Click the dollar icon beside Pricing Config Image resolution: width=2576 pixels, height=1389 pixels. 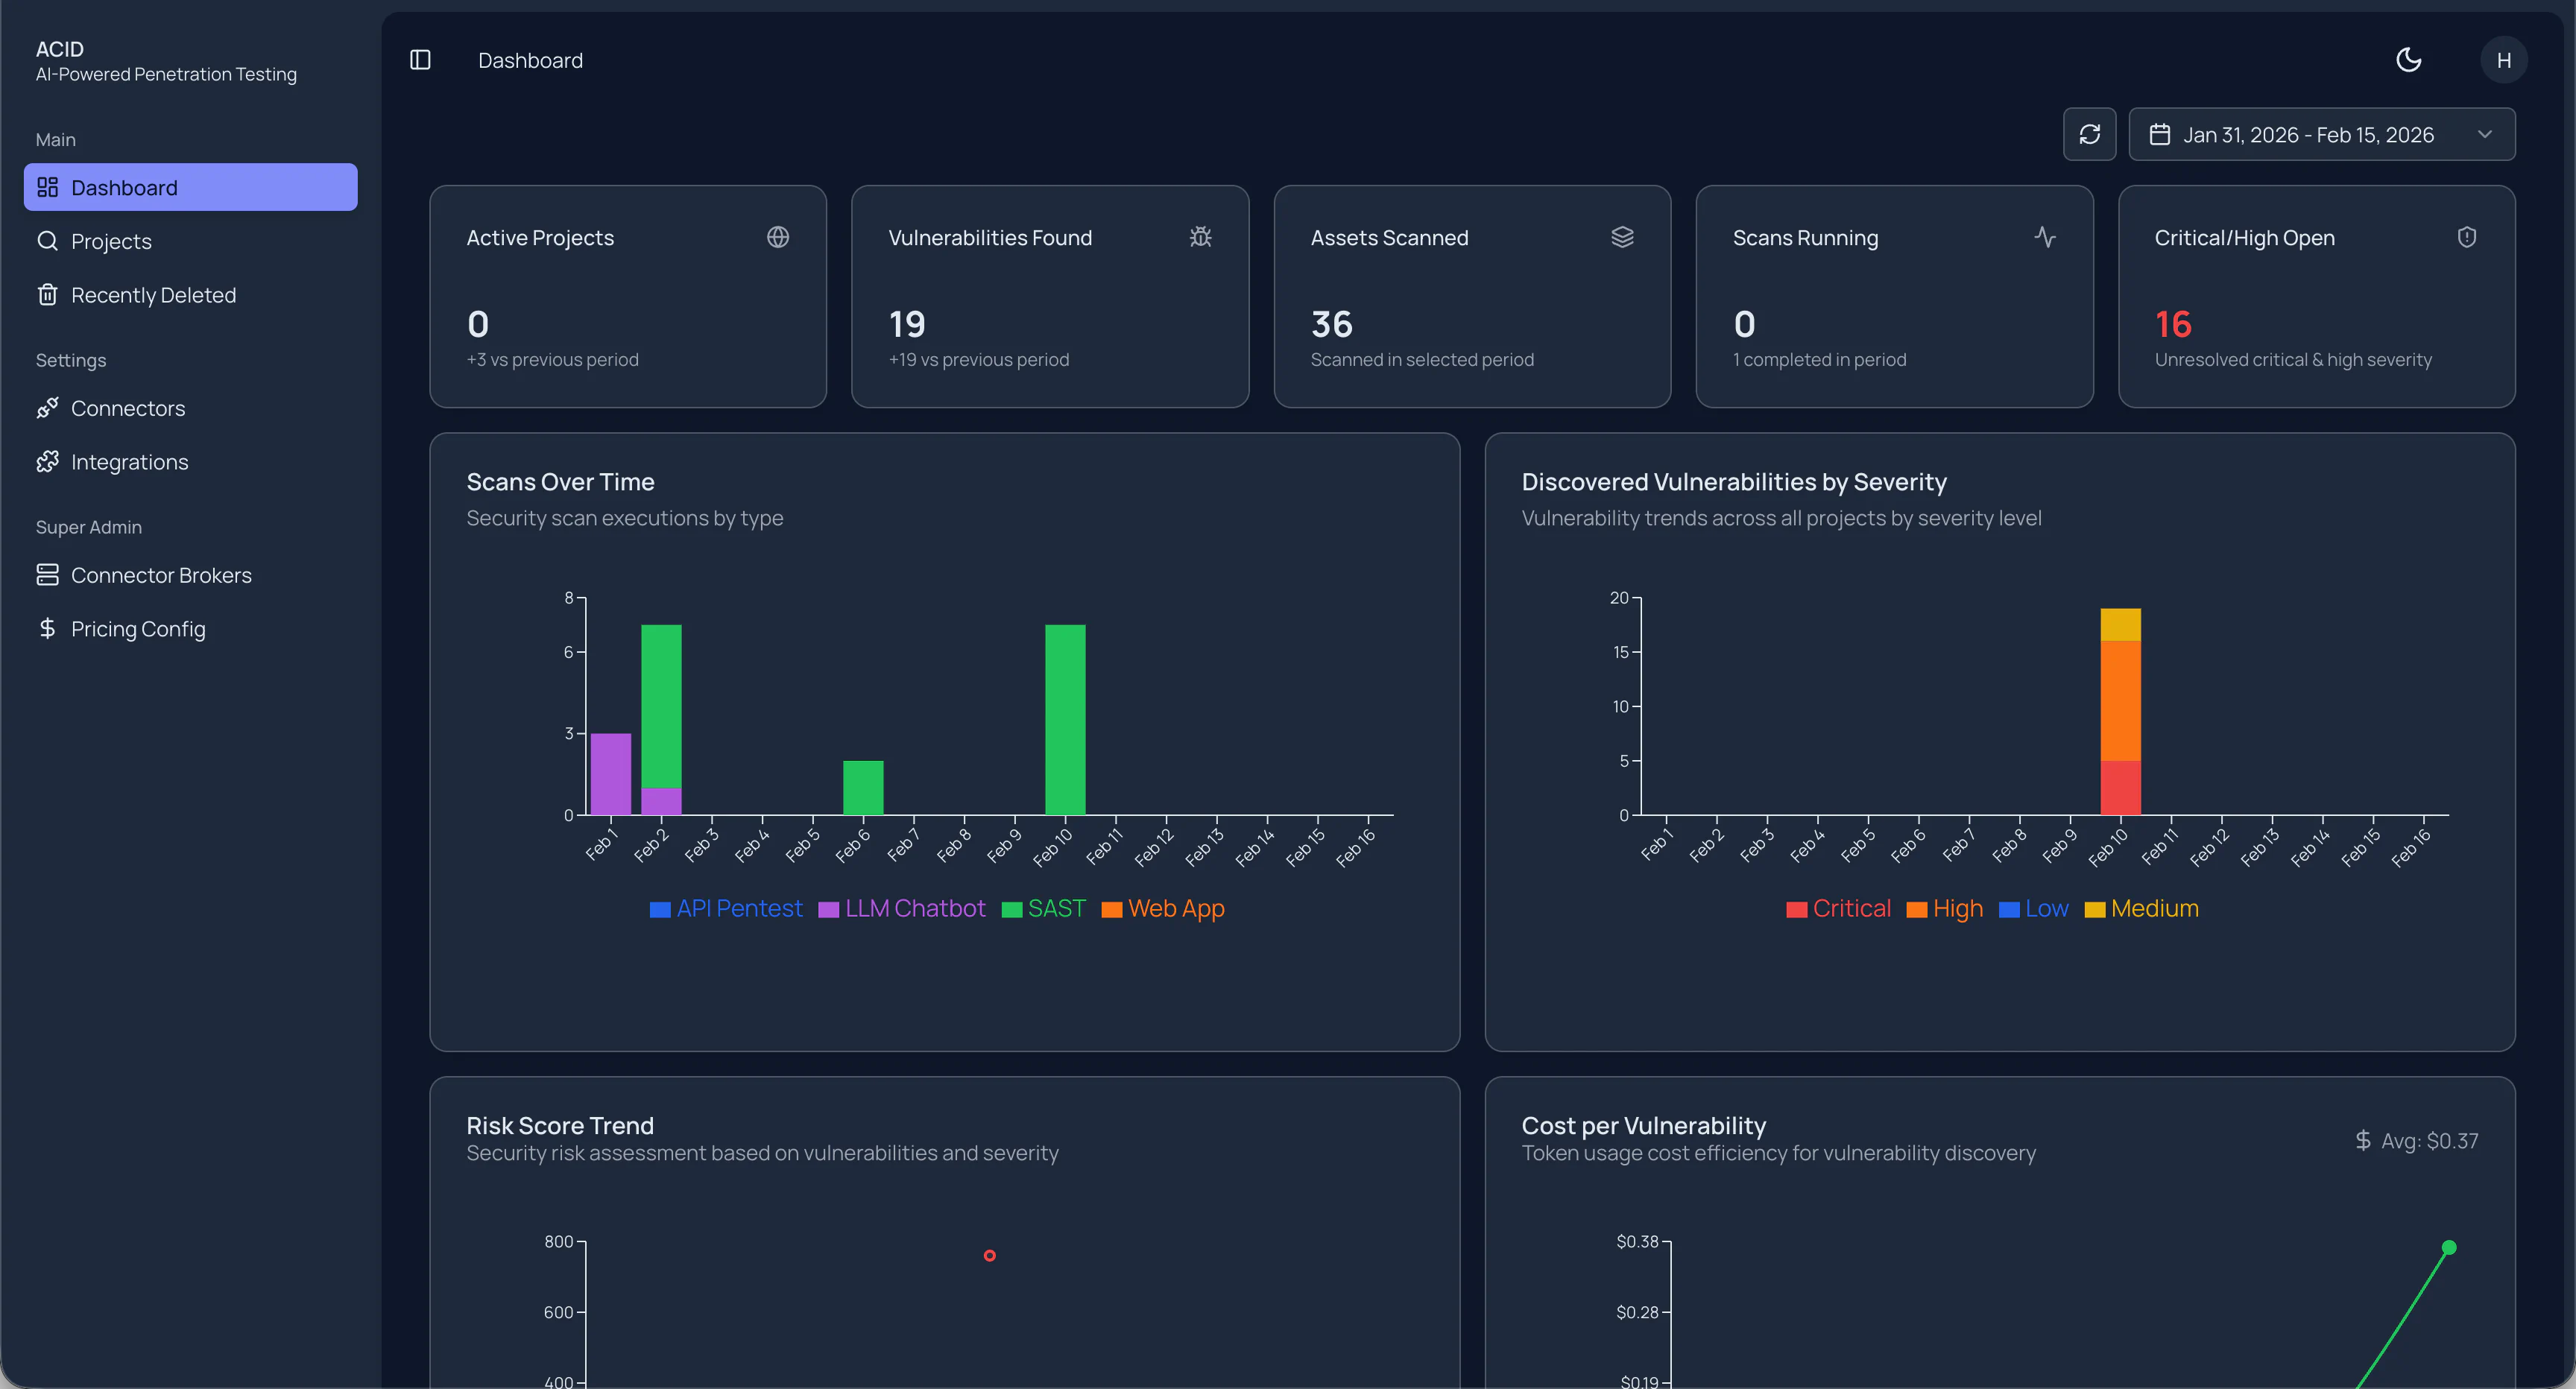pos(47,629)
